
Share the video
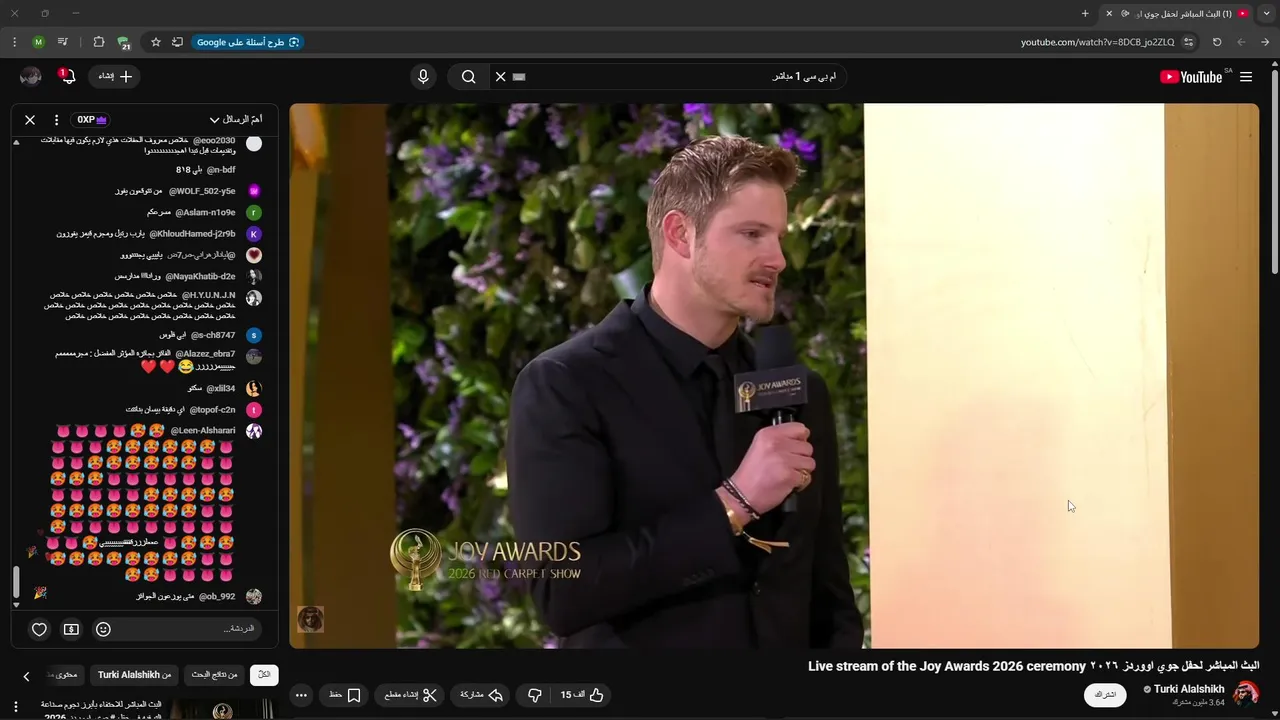[481, 695]
